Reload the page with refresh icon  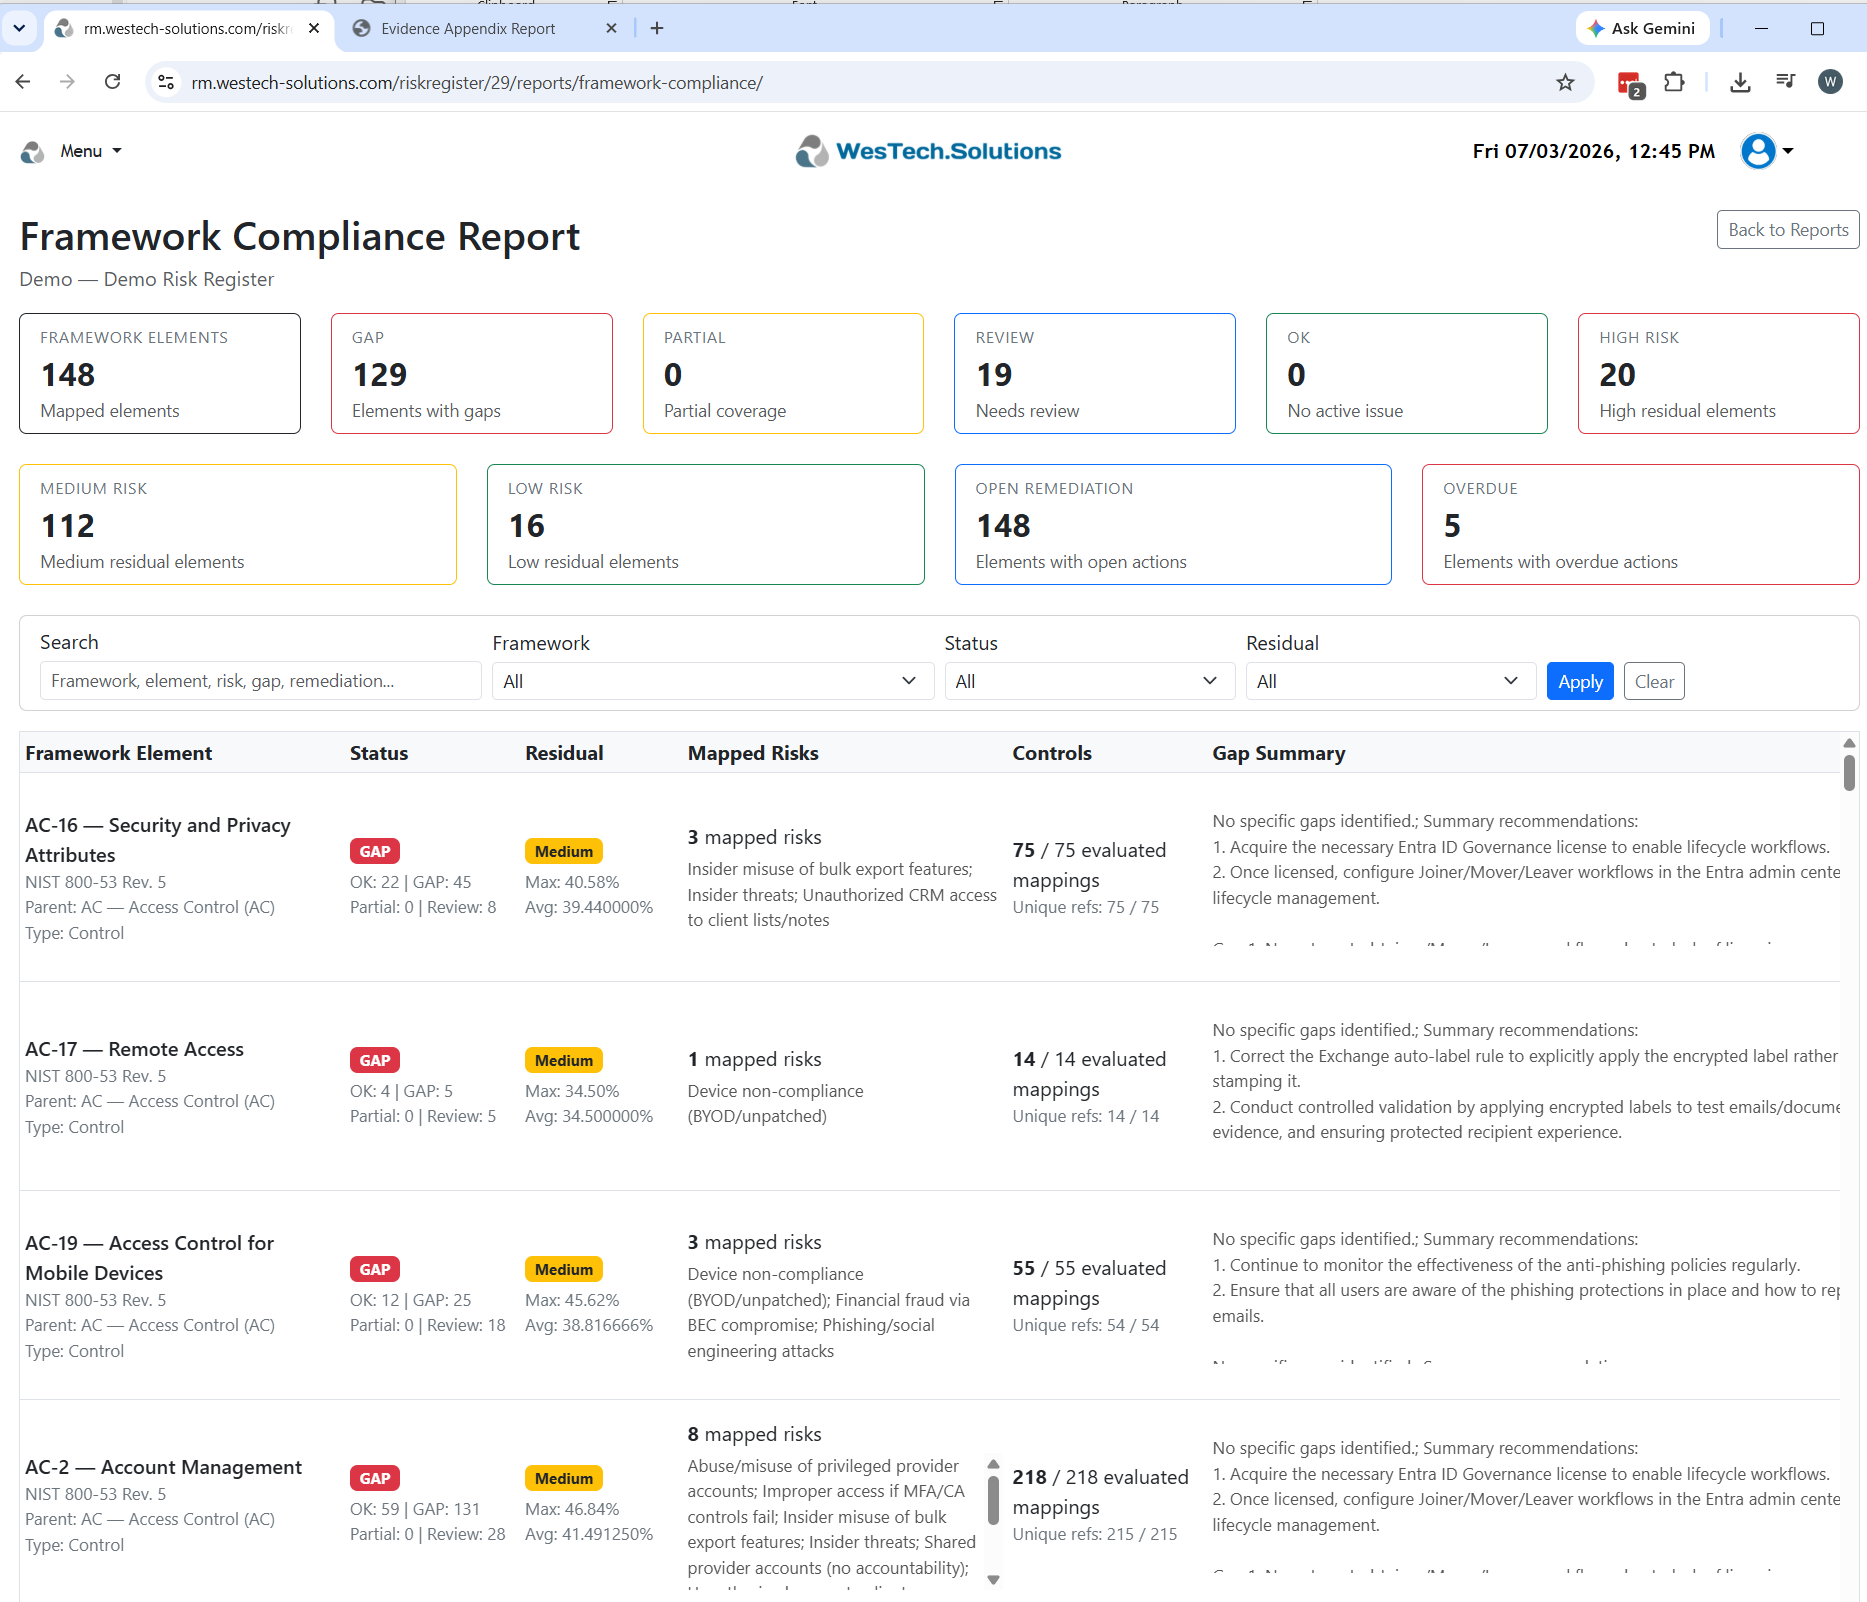click(x=112, y=82)
